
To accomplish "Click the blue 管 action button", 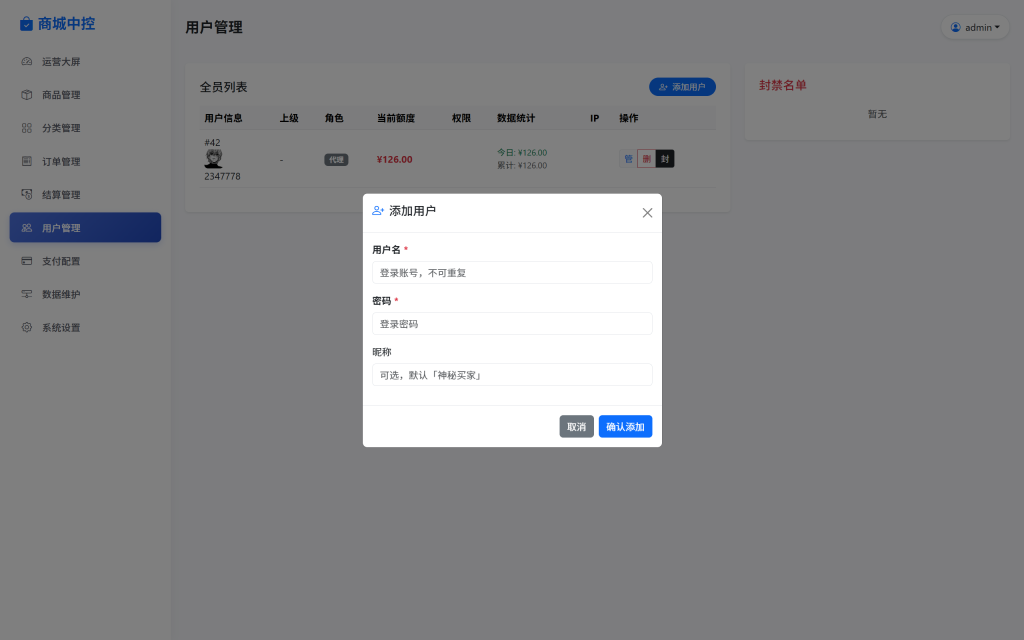I will point(629,158).
